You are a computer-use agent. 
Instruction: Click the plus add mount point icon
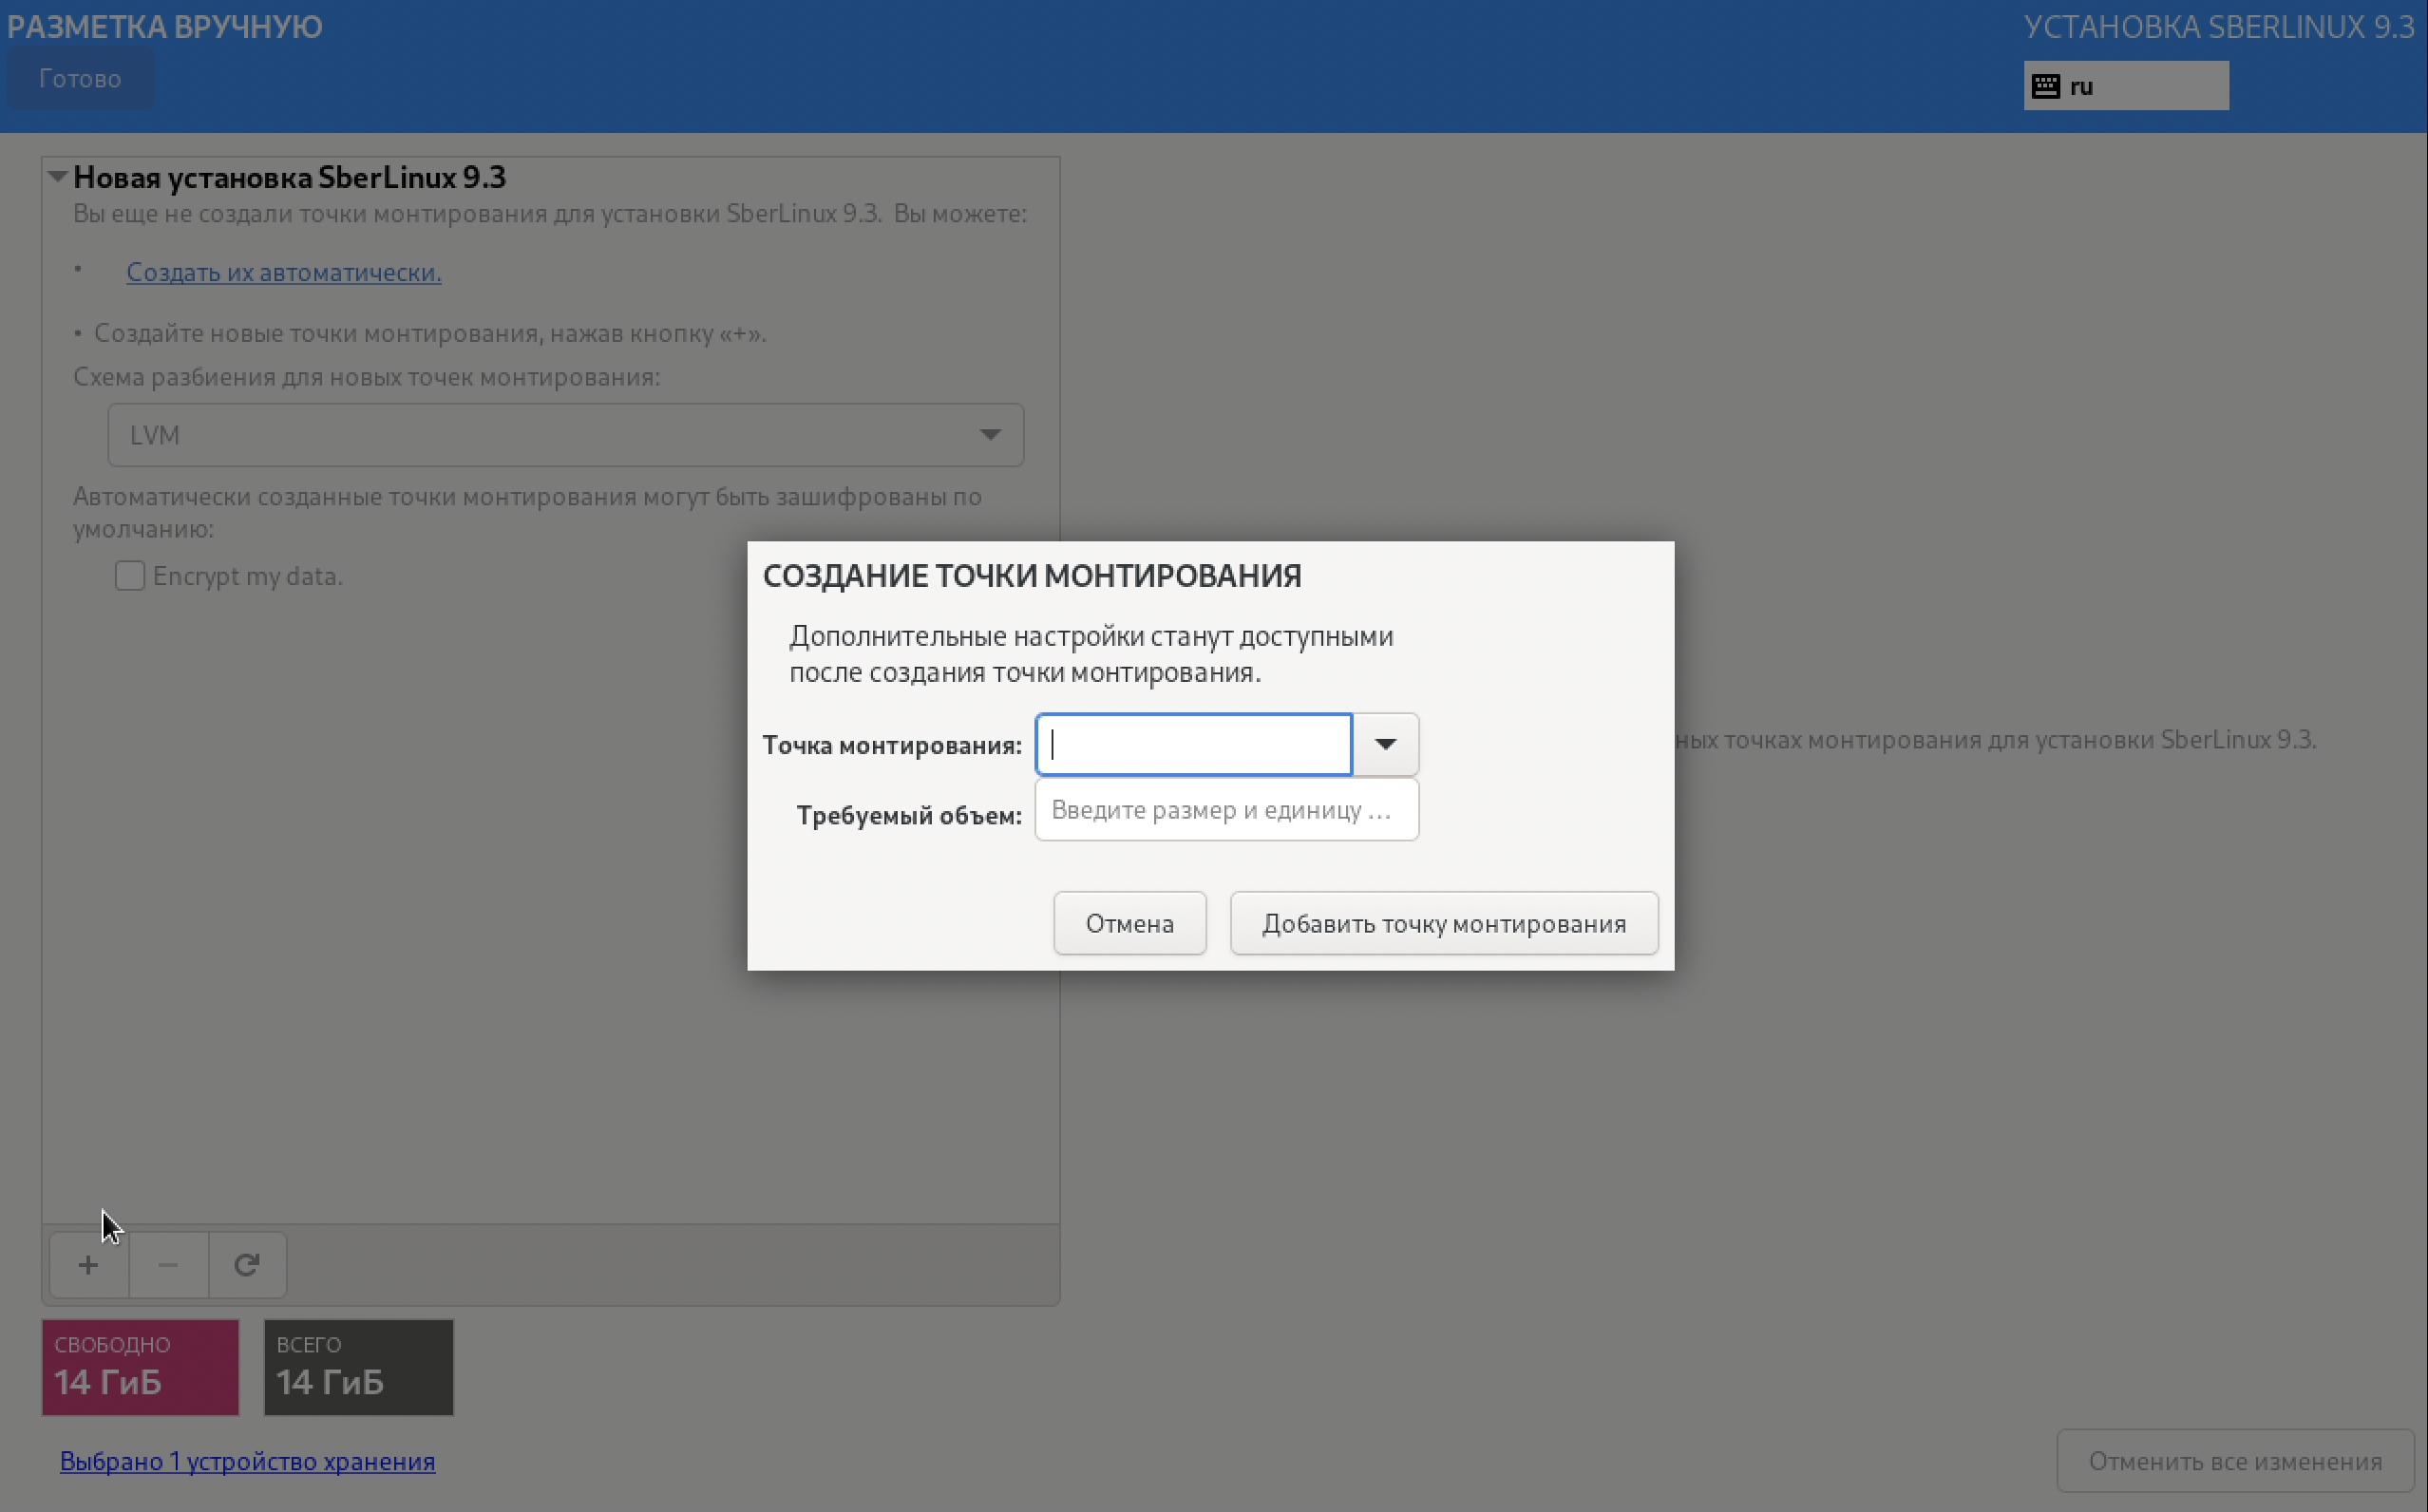click(x=88, y=1265)
